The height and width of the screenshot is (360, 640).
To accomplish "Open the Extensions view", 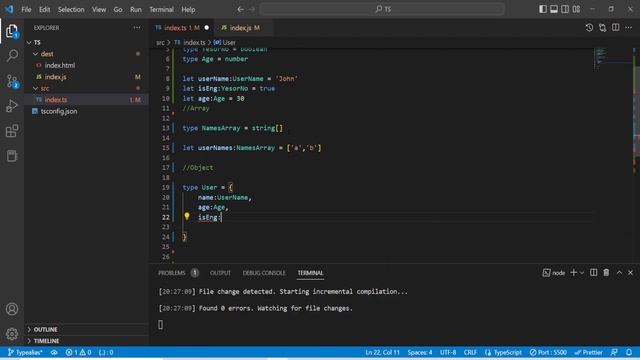I will 12,131.
